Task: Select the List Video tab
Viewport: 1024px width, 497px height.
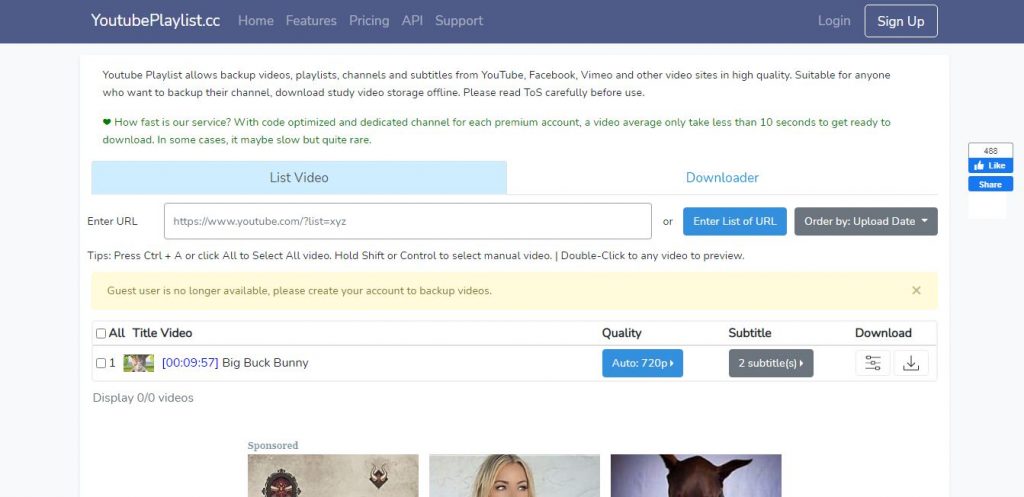Action: click(299, 178)
